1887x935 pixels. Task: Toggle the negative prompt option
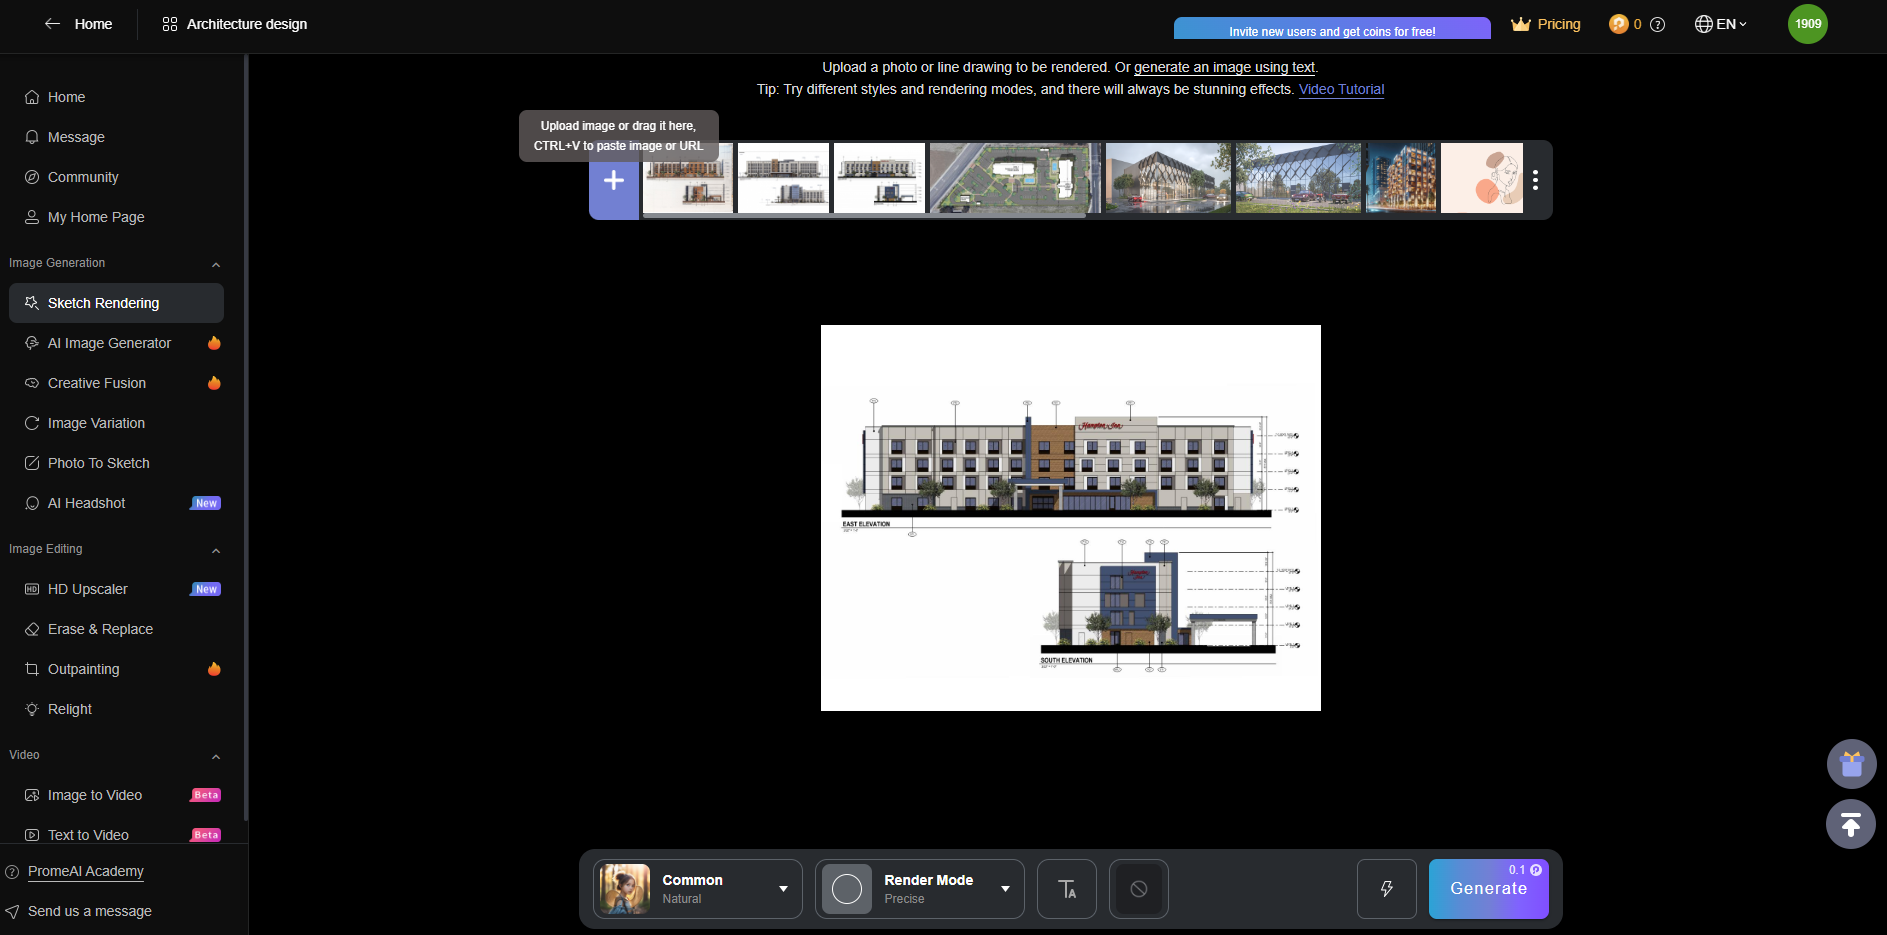tap(1138, 888)
